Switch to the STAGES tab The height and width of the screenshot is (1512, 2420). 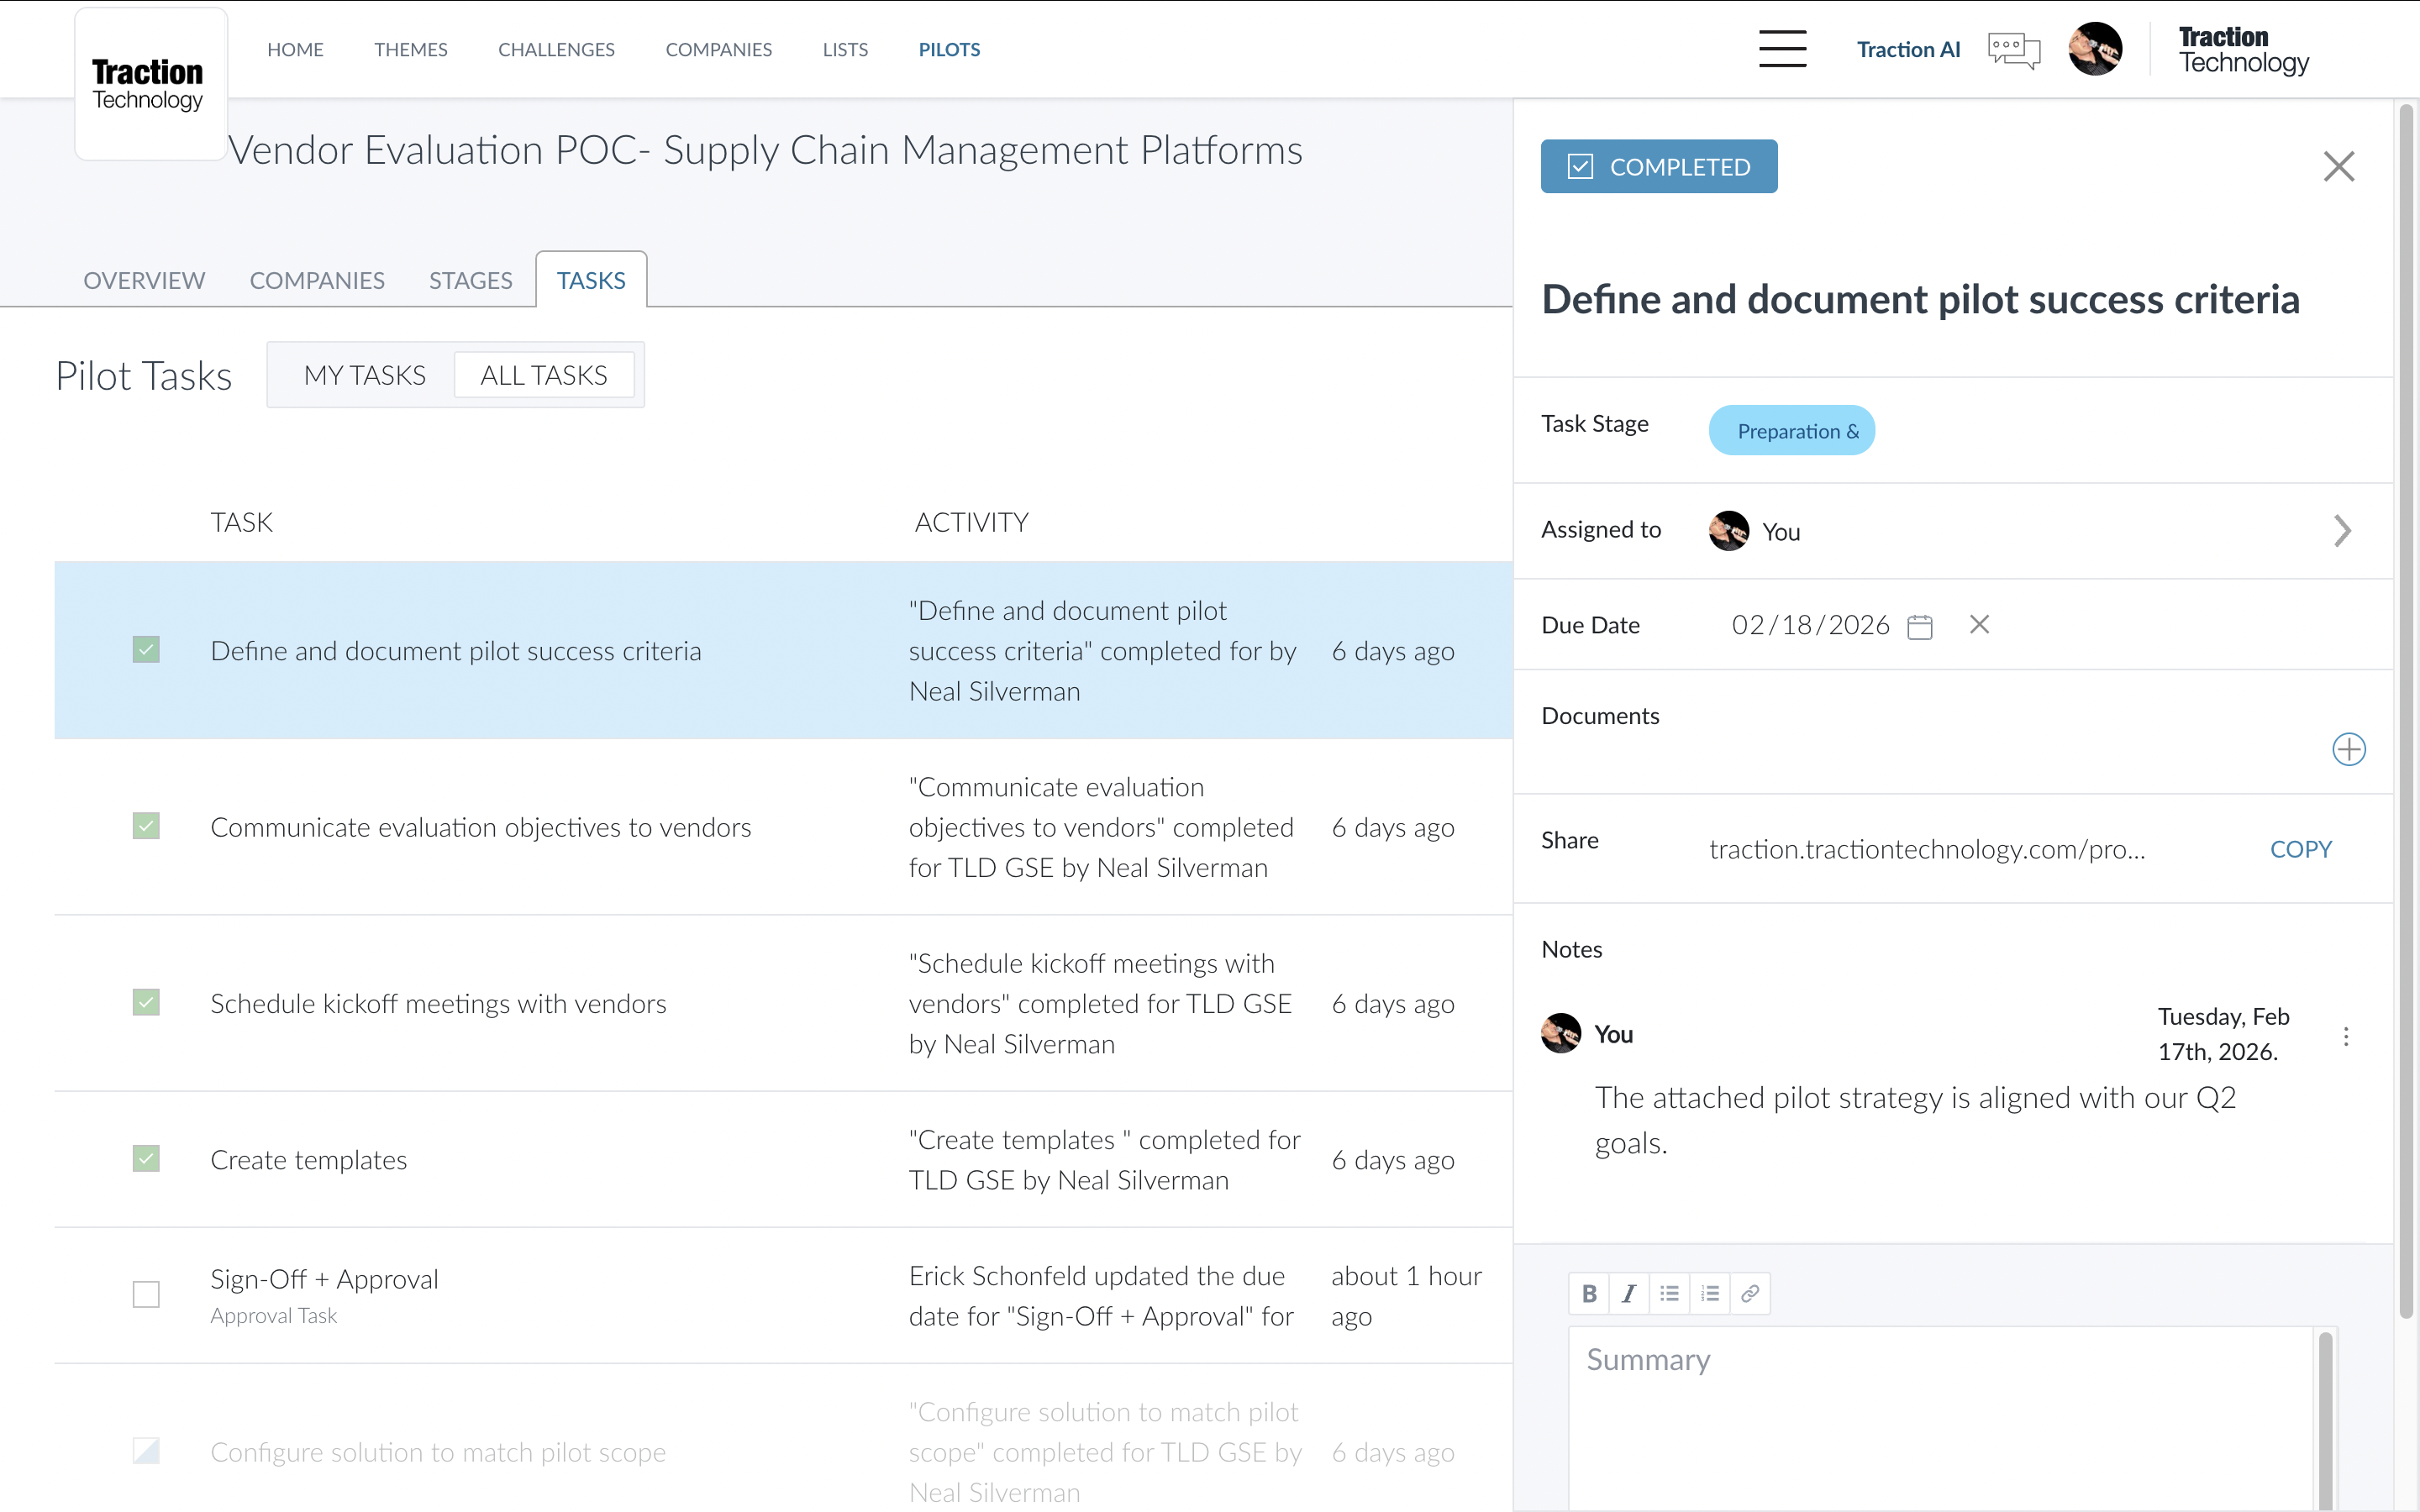tap(470, 280)
